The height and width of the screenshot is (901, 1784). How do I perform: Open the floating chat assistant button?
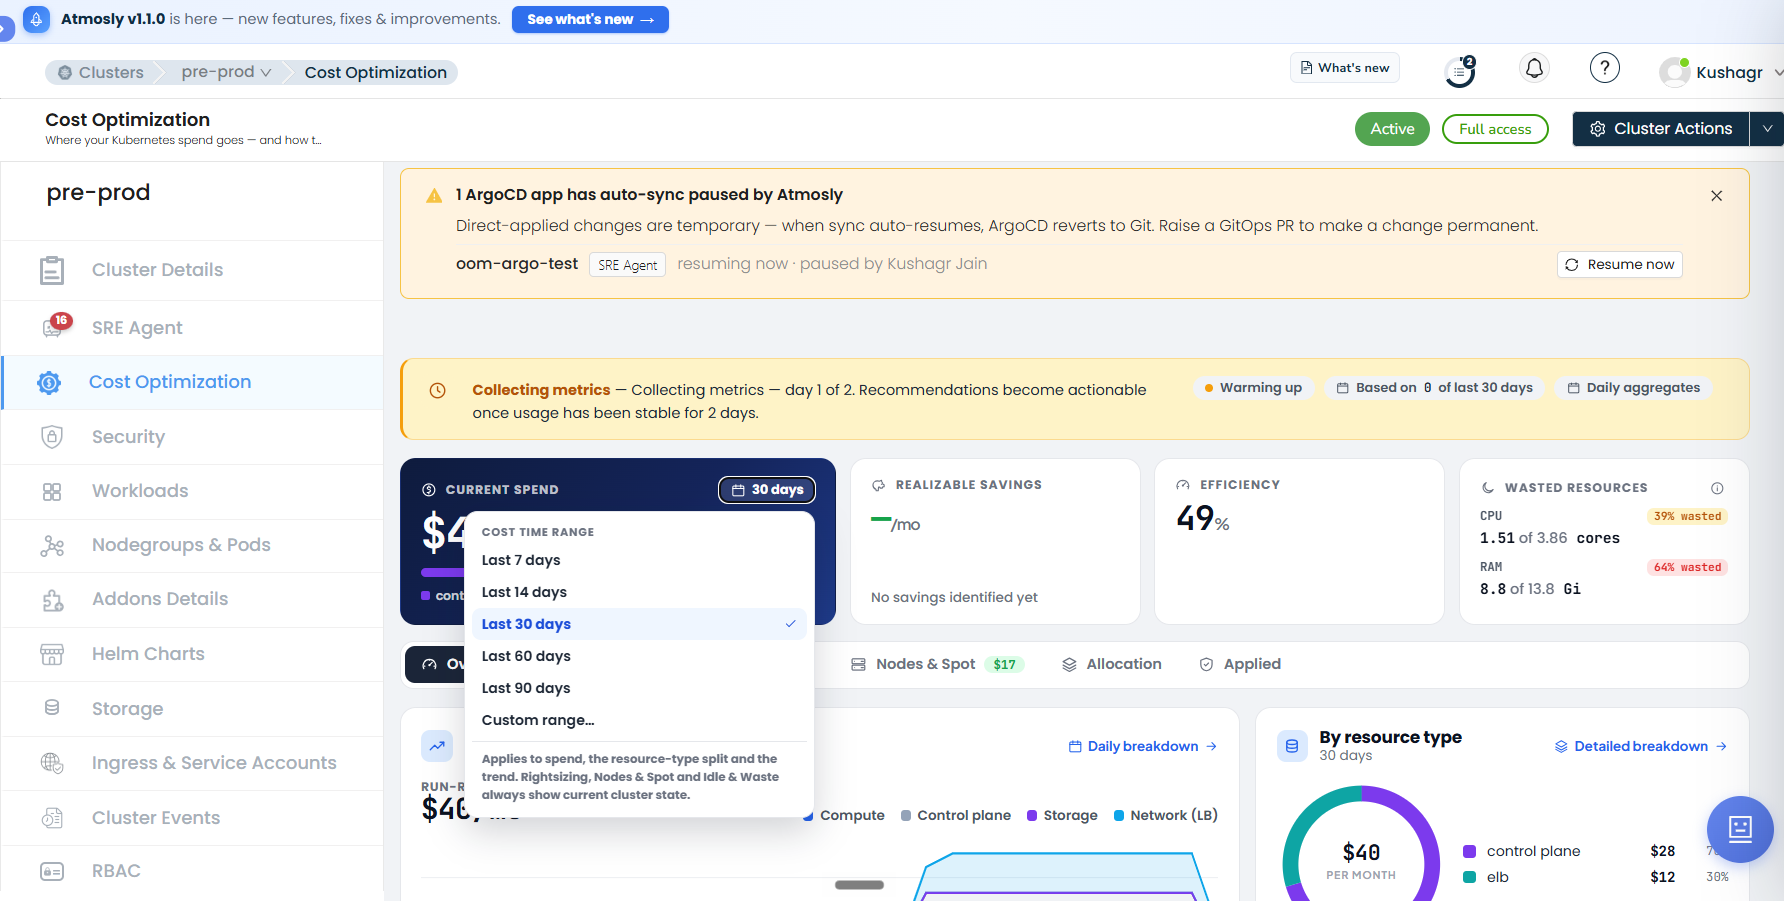(x=1740, y=829)
